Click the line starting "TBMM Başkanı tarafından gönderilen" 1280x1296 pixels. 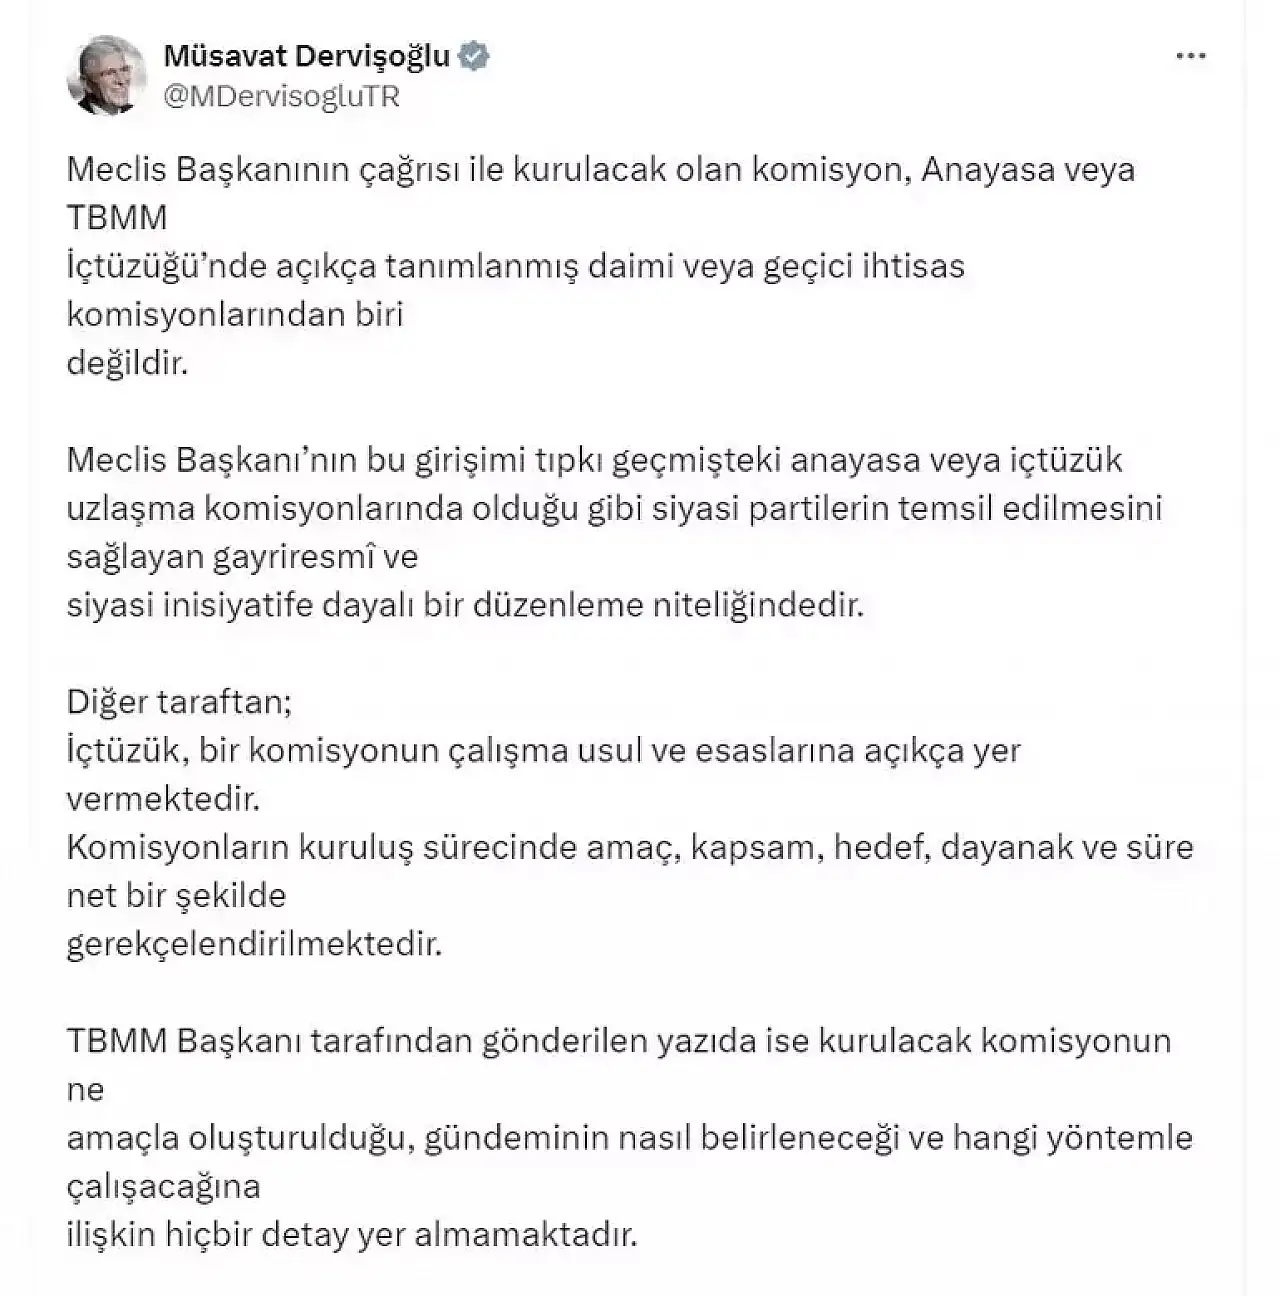618,1041
